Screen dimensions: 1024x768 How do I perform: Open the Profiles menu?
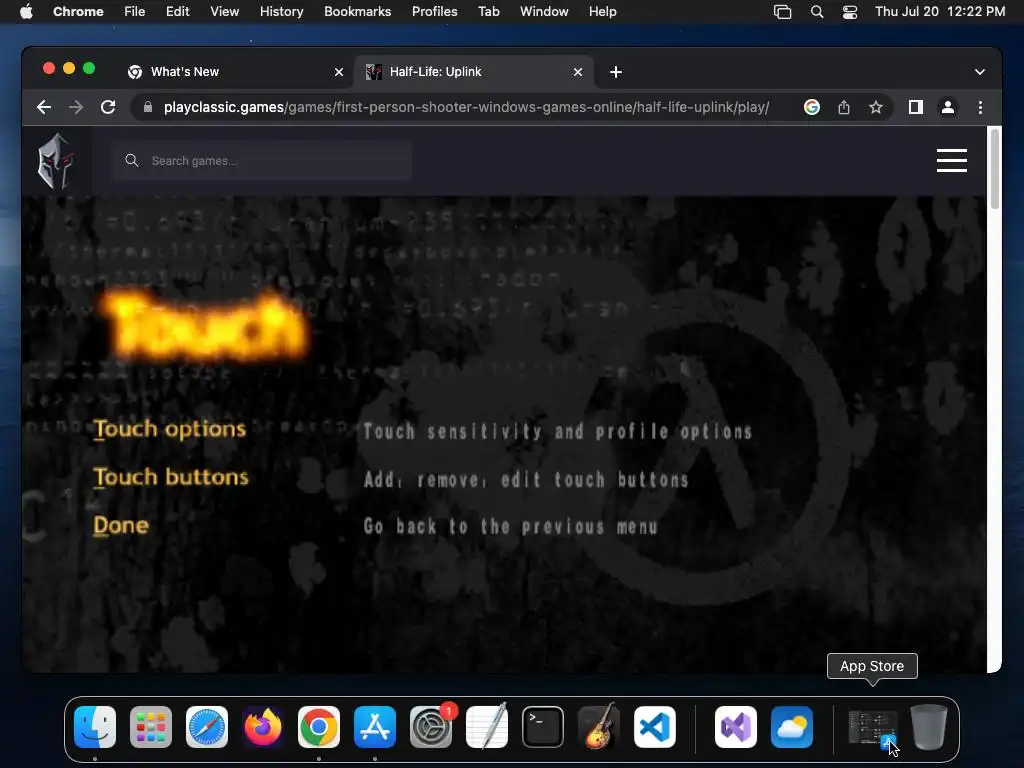click(434, 12)
